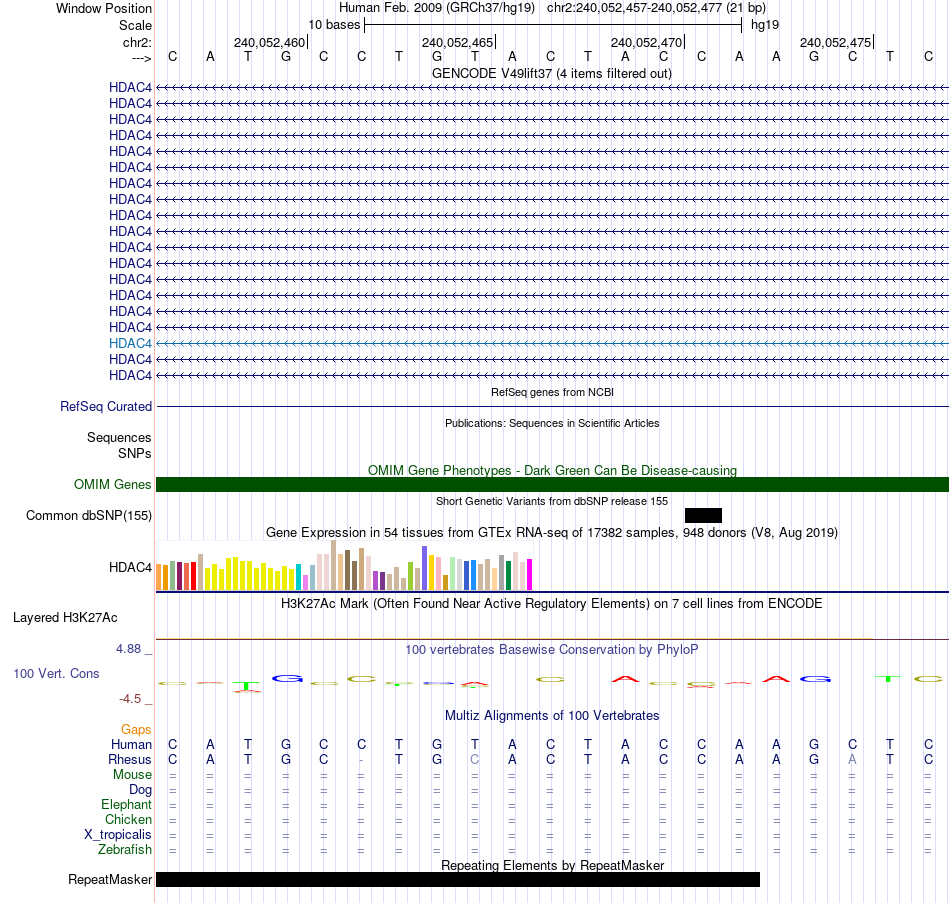Click the Zebrafish alignment row label
Viewport: 950px width, 903px height.
pyautogui.click(x=125, y=849)
